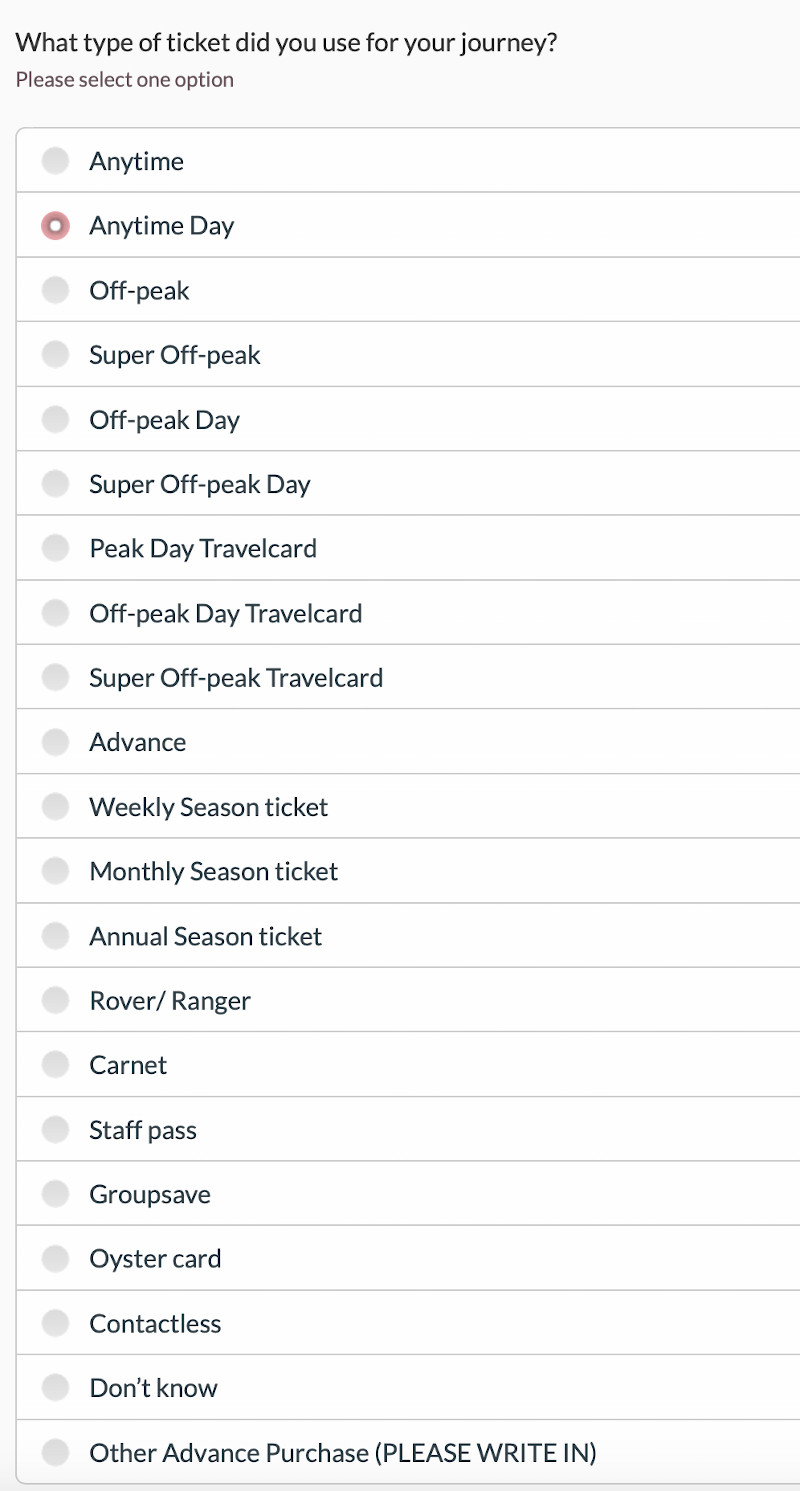Pick the Peak Day Travelcard option
The width and height of the screenshot is (800, 1491).
pos(56,549)
